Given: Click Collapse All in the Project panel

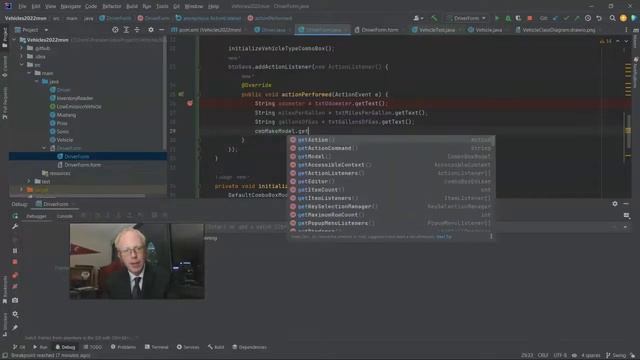Looking at the screenshot, I should [x=137, y=30].
